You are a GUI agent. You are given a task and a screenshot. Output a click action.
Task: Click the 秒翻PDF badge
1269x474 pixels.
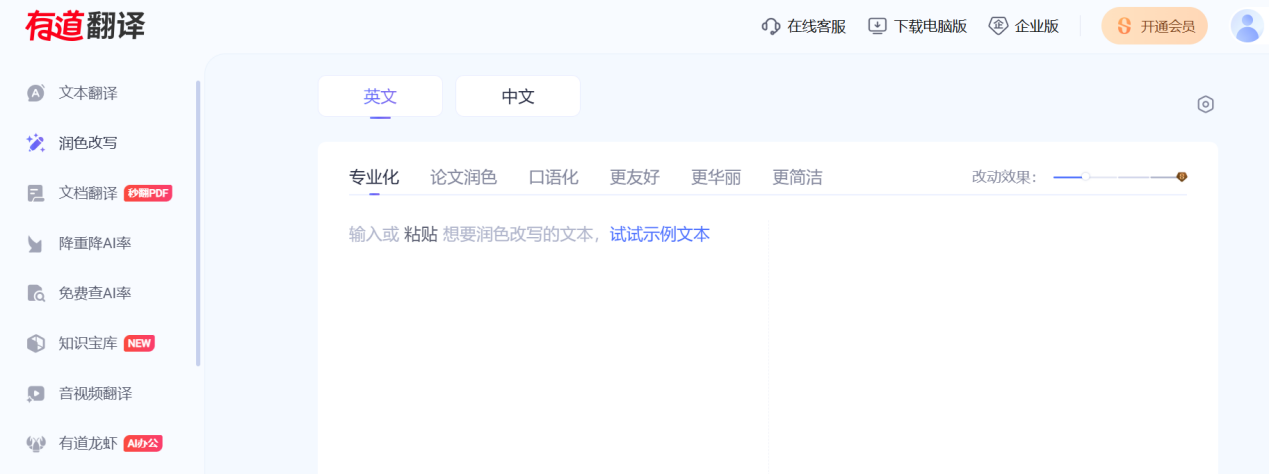click(148, 193)
